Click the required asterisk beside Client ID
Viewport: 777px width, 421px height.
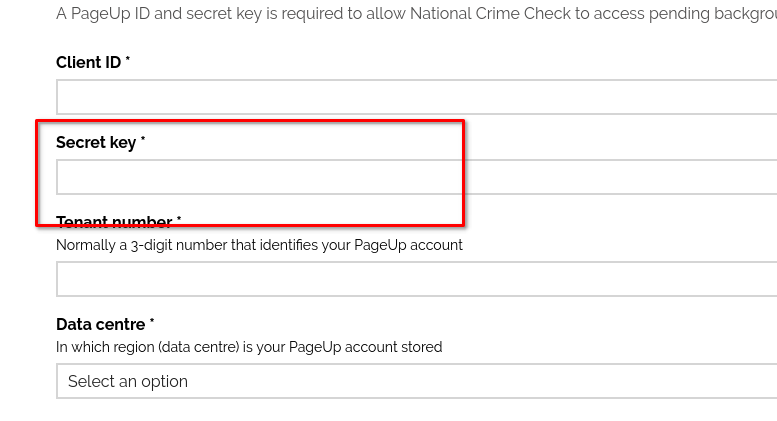(x=128, y=61)
